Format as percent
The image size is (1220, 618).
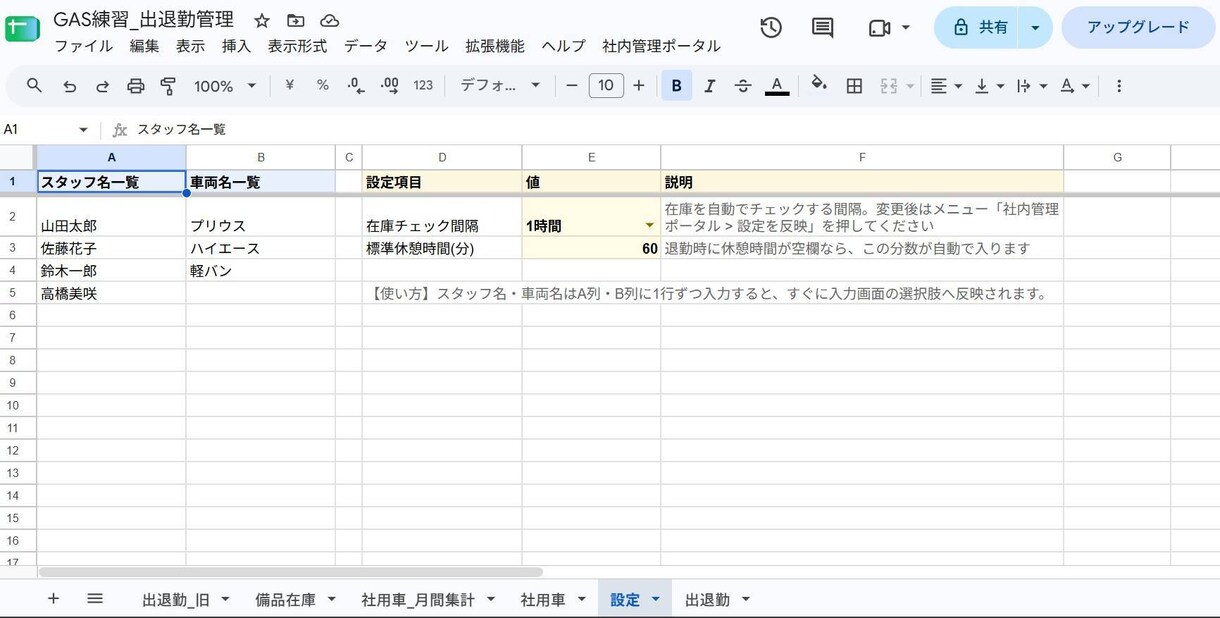322,86
